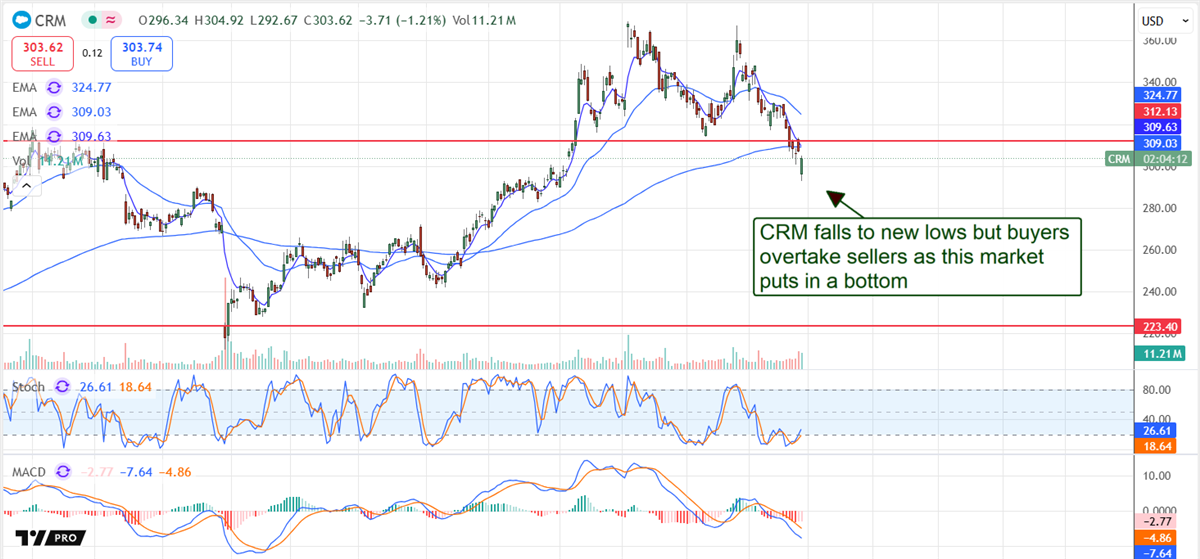This screenshot has width=1200, height=559.
Task: Click the icon beside EMA 309.63
Action: coord(55,136)
